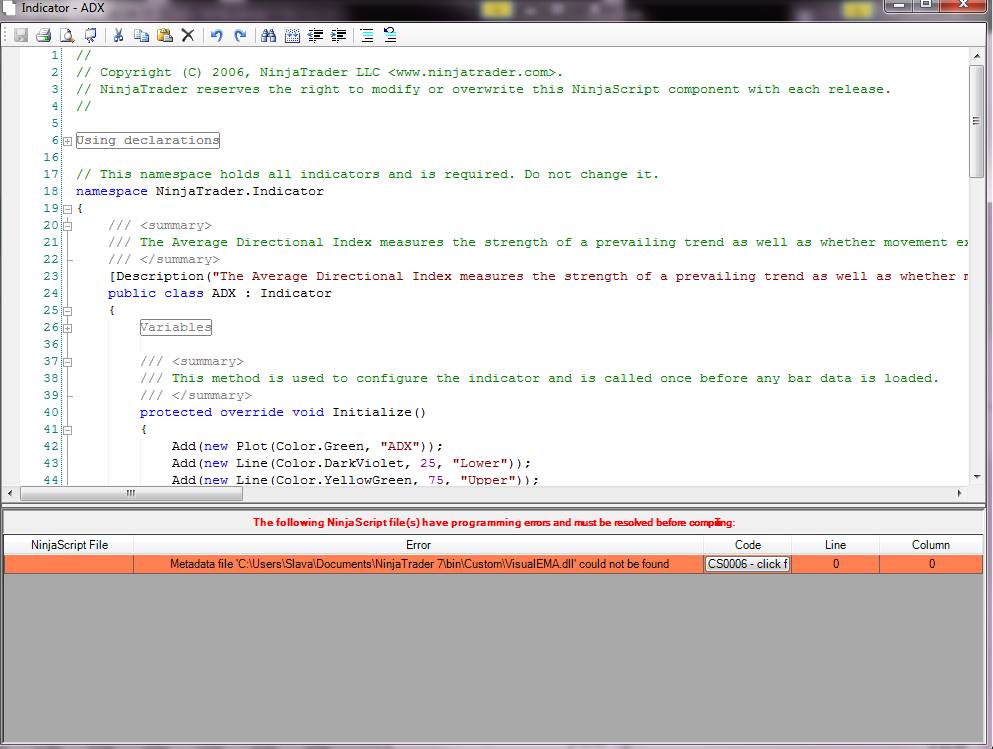This screenshot has height=749, width=993.
Task: Click on 'namespace NinjaTrader.Indicator' at line 18
Action: click(199, 191)
